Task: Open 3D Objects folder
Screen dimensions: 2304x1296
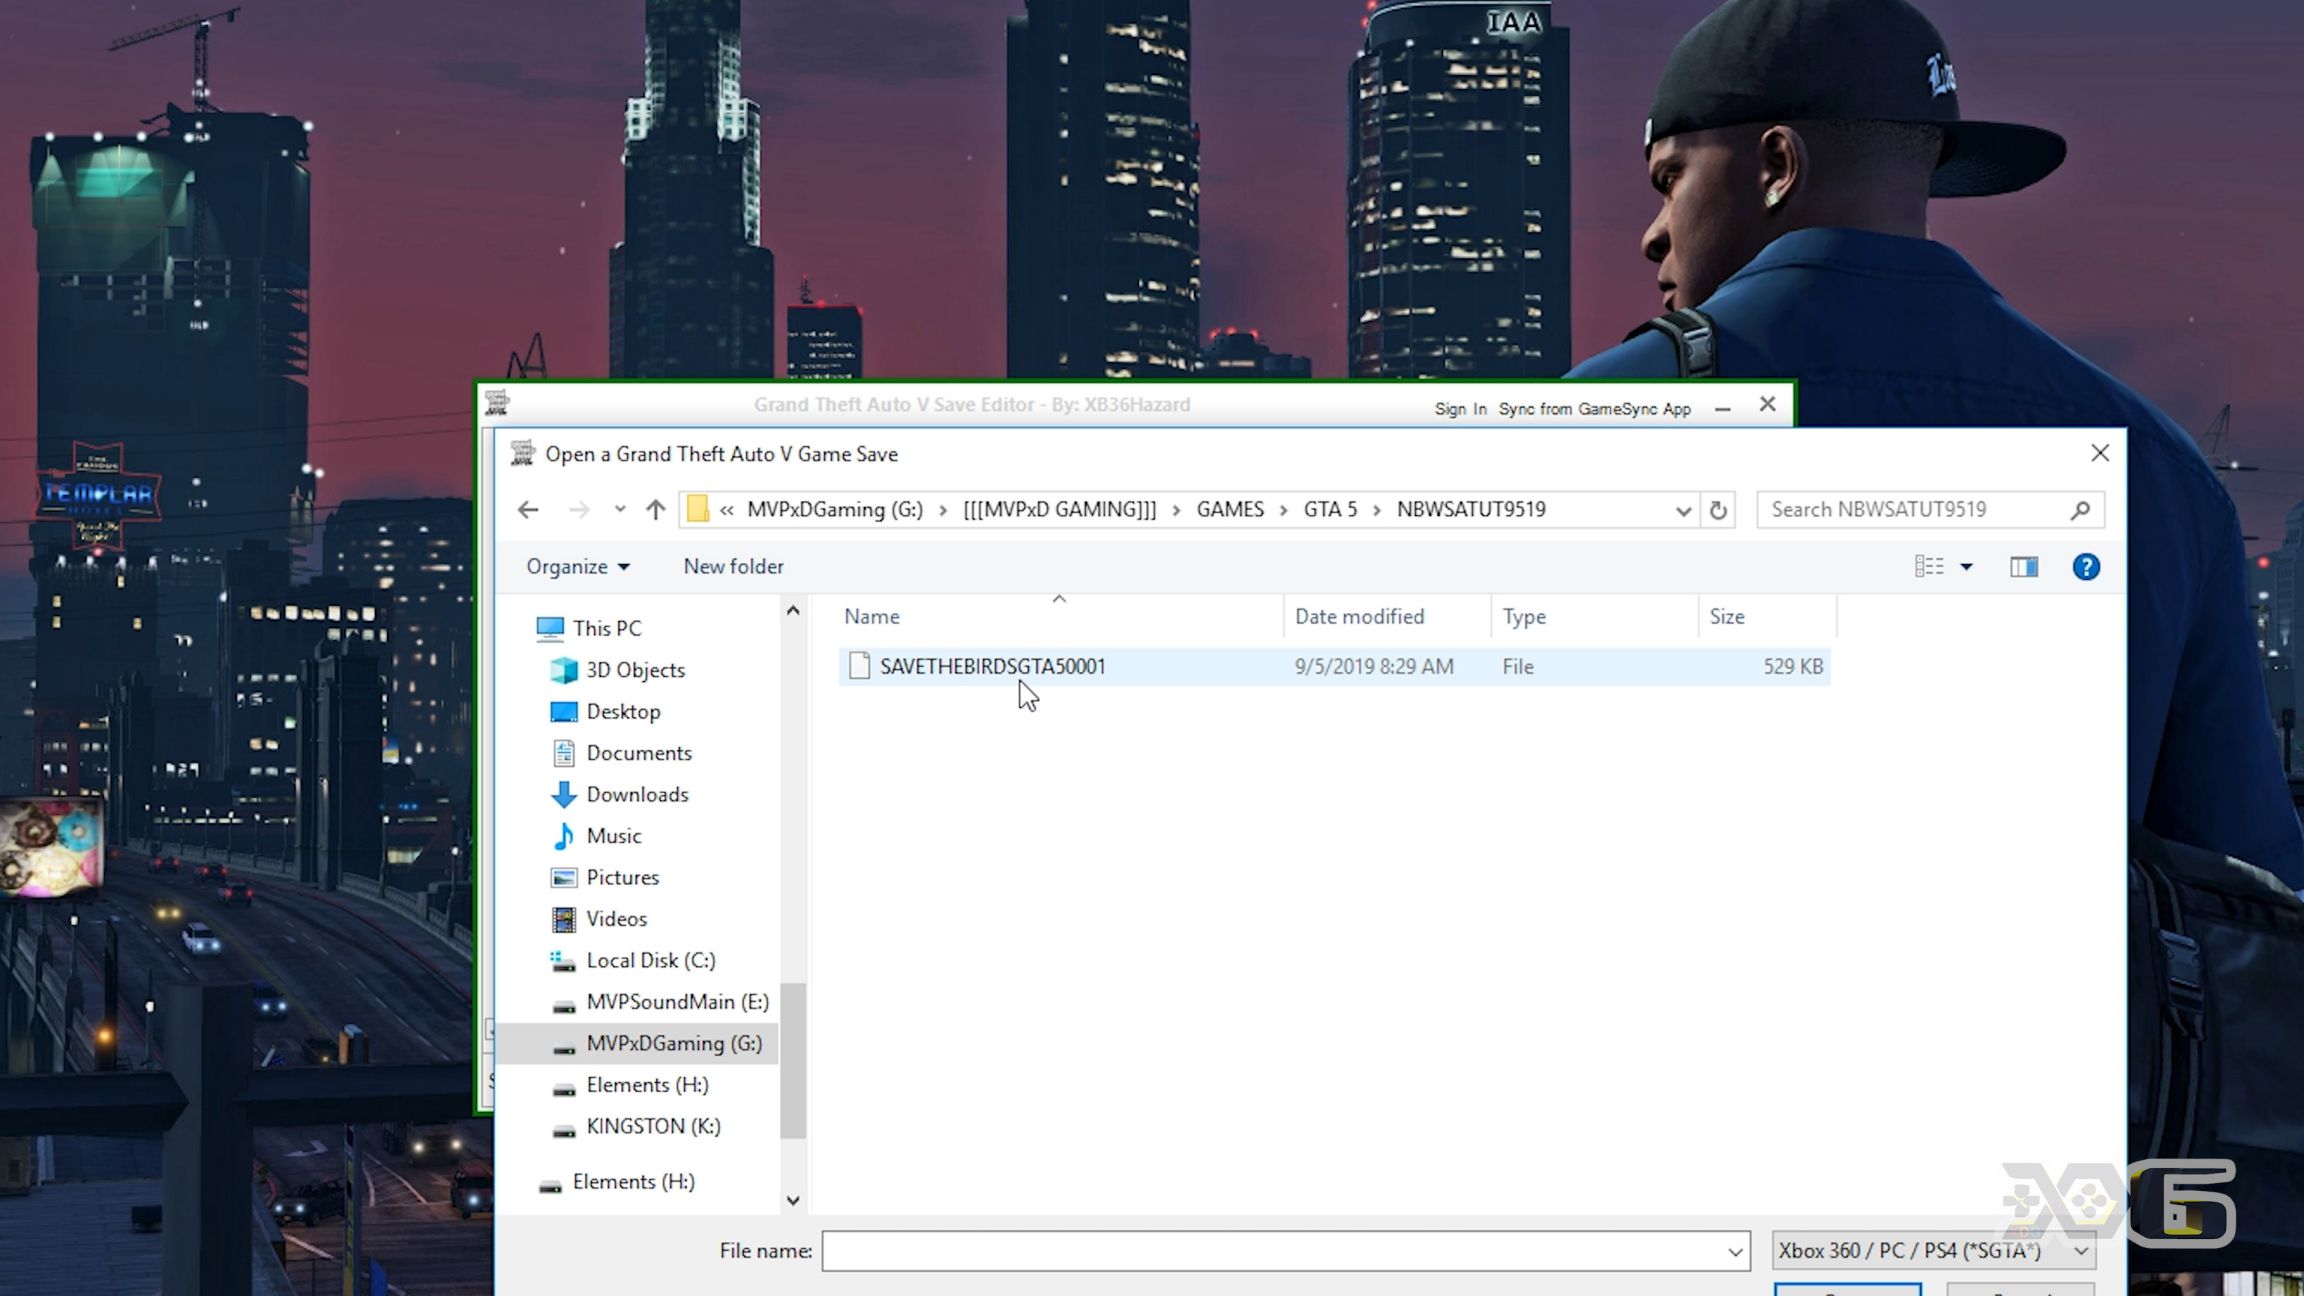Action: 635,670
